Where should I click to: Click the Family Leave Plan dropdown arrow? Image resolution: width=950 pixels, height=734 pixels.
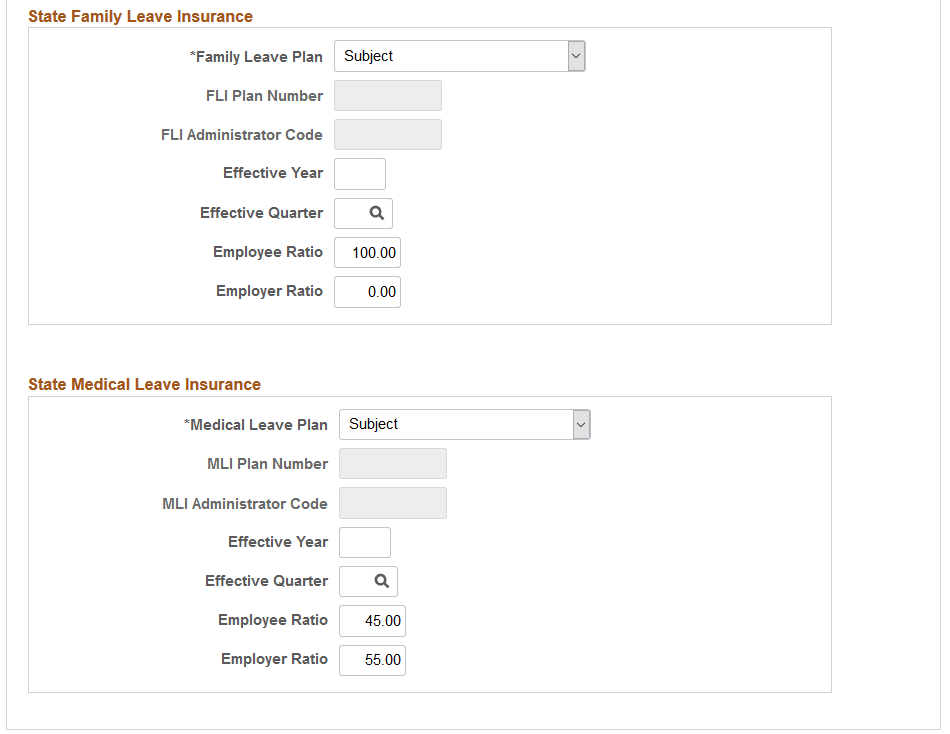[576, 56]
